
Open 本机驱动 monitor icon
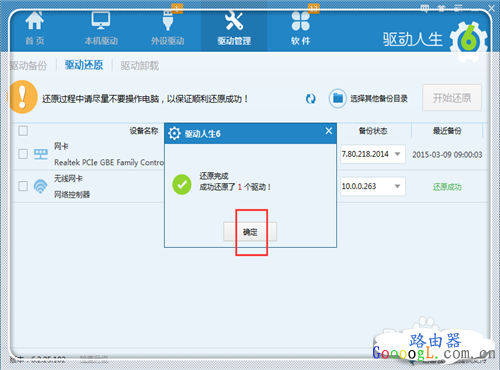point(101,21)
